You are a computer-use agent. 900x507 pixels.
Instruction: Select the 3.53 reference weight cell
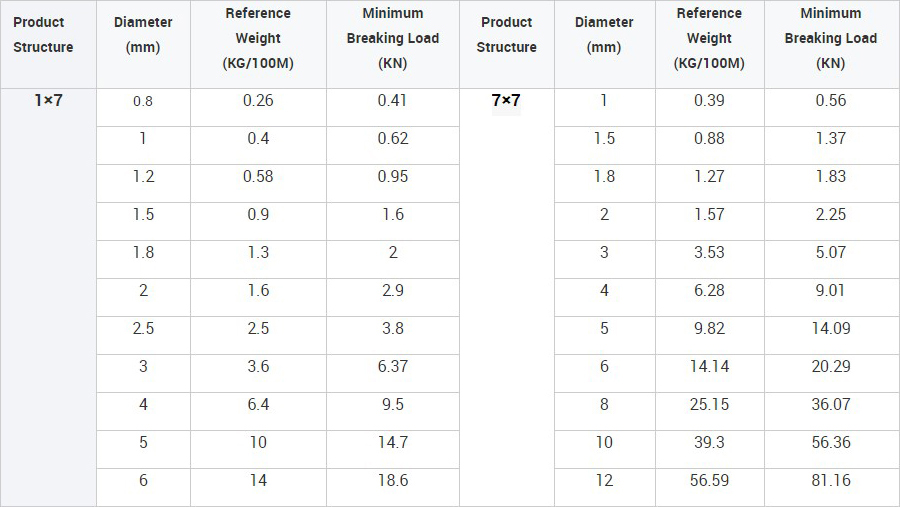pyautogui.click(x=709, y=252)
